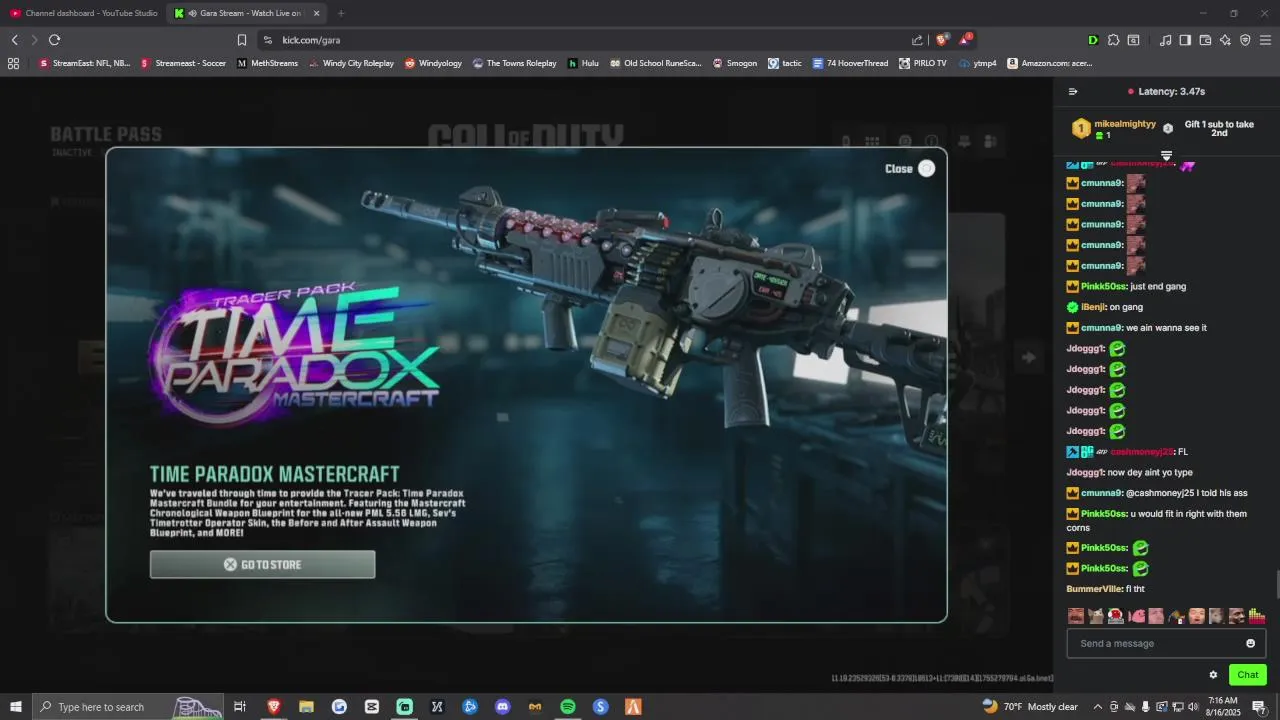
Task: Open Windyology bookmark
Action: tap(433, 63)
